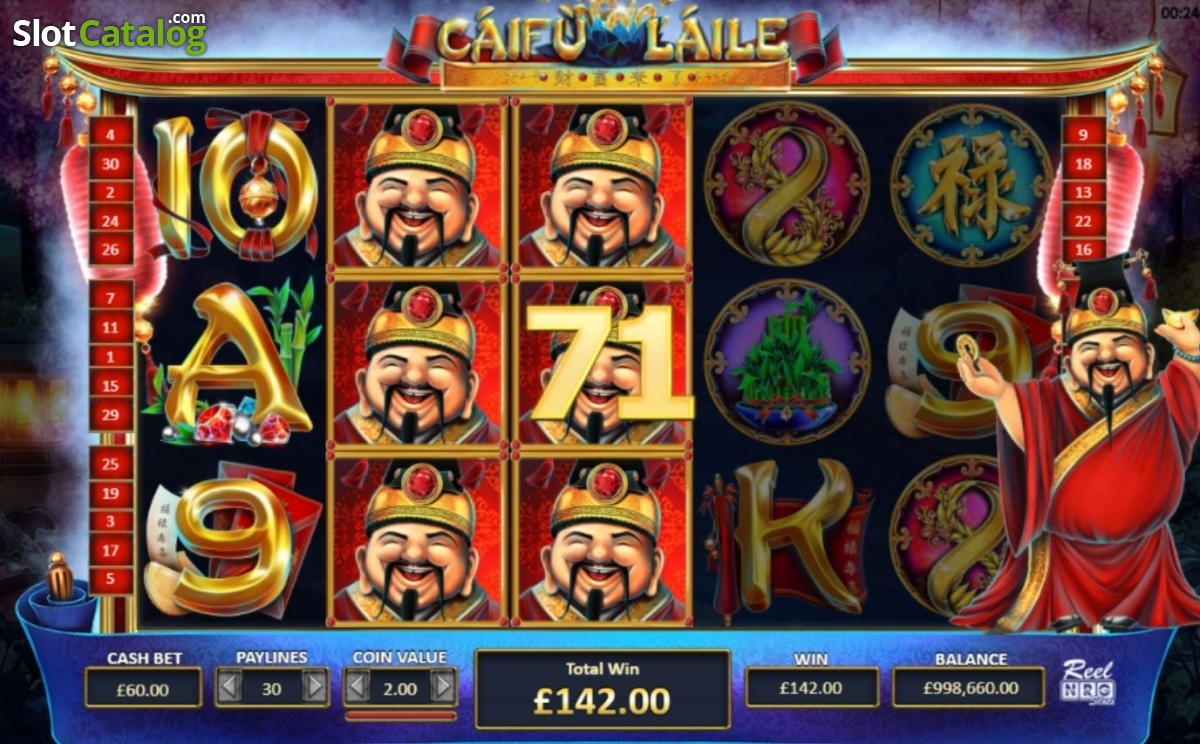Image resolution: width=1200 pixels, height=744 pixels.
Task: Select payline marker 16 on right
Action: 1084,249
